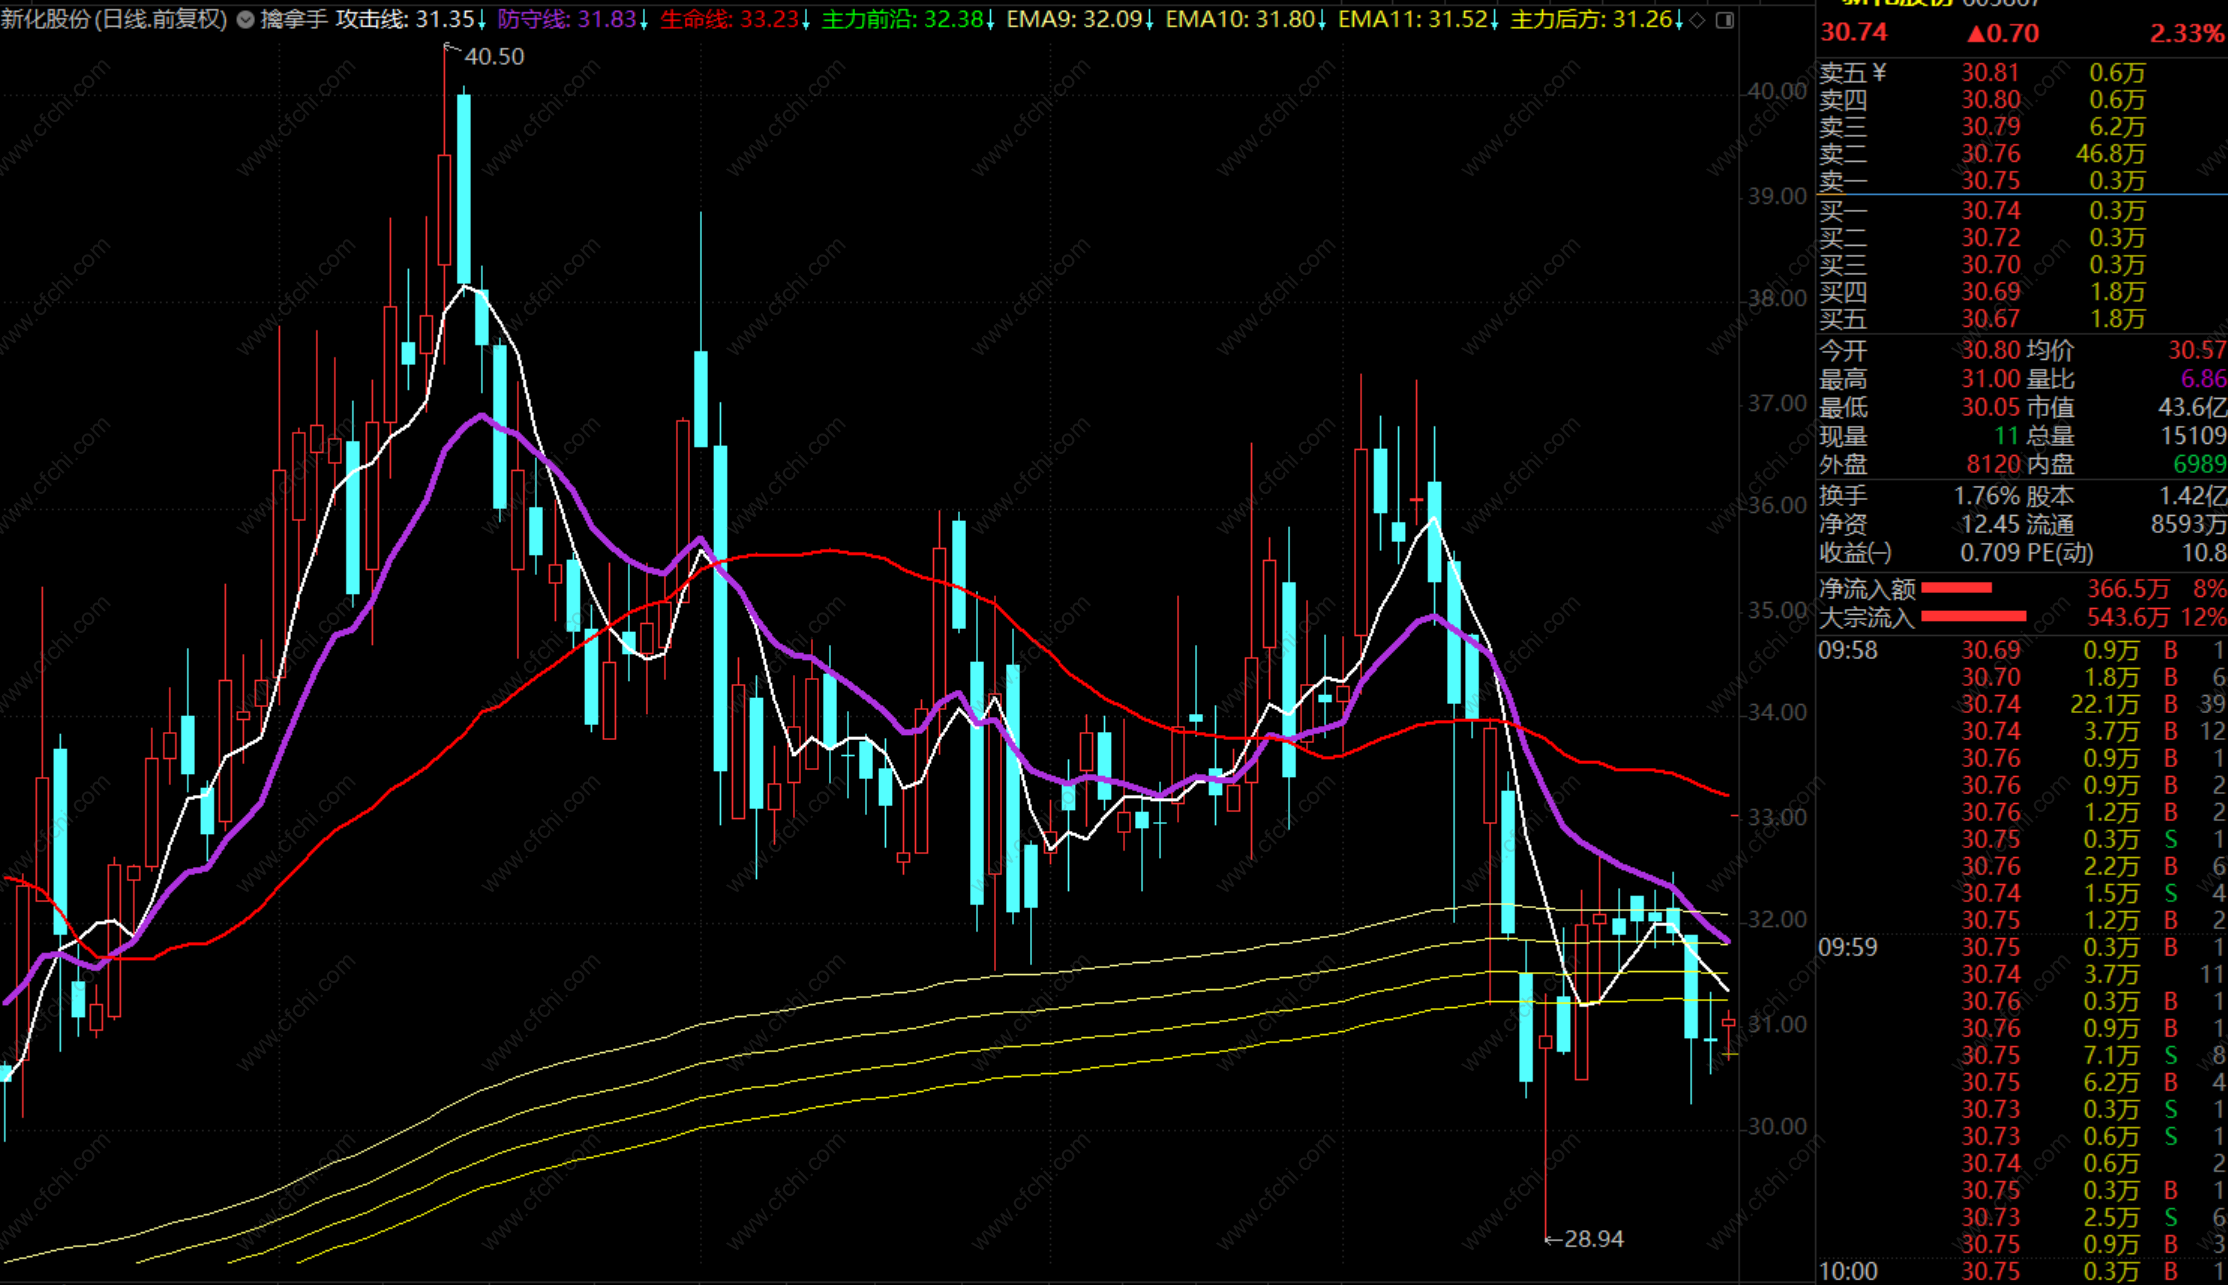The height and width of the screenshot is (1285, 2228).
Task: Click the 09:58 tick trade timestamp row
Action: pyautogui.click(x=1847, y=651)
